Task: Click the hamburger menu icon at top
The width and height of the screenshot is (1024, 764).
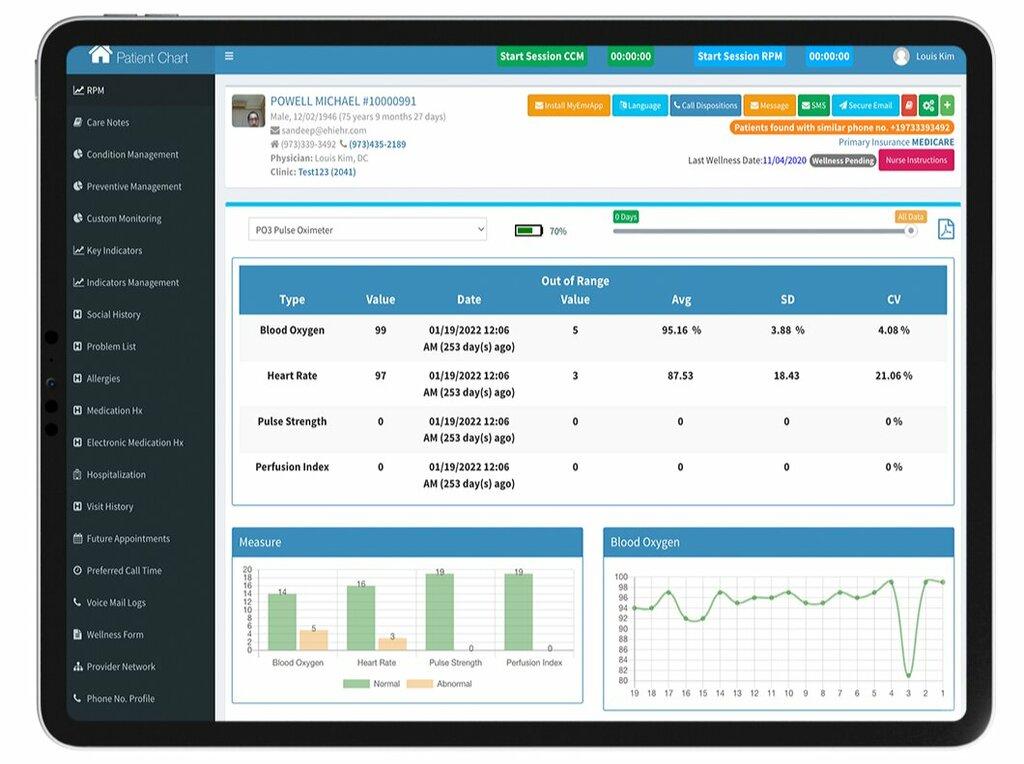Action: [x=229, y=56]
